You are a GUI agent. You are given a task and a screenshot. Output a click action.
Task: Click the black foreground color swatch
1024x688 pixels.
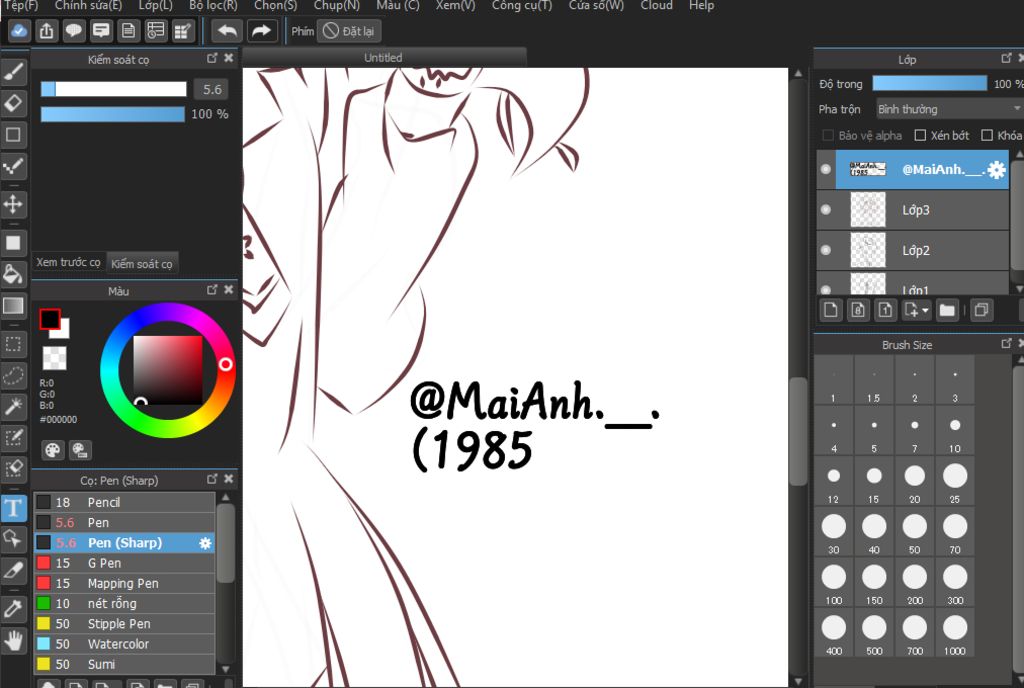coord(50,319)
